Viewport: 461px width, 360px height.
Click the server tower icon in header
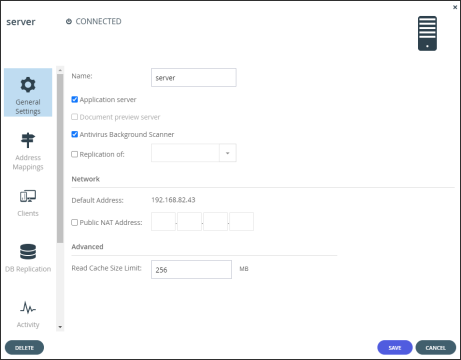coord(427,34)
